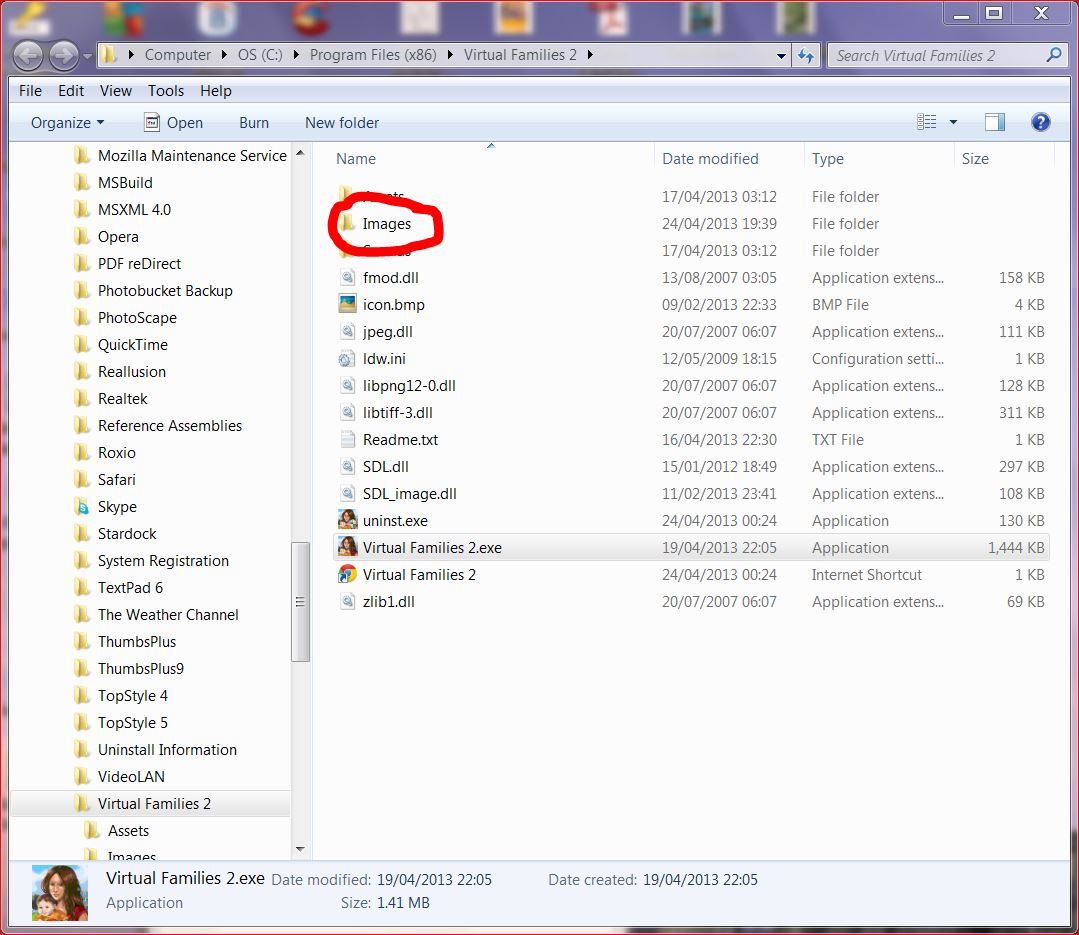
Task: Select the Reference Assemblies tree folder
Action: (158, 426)
